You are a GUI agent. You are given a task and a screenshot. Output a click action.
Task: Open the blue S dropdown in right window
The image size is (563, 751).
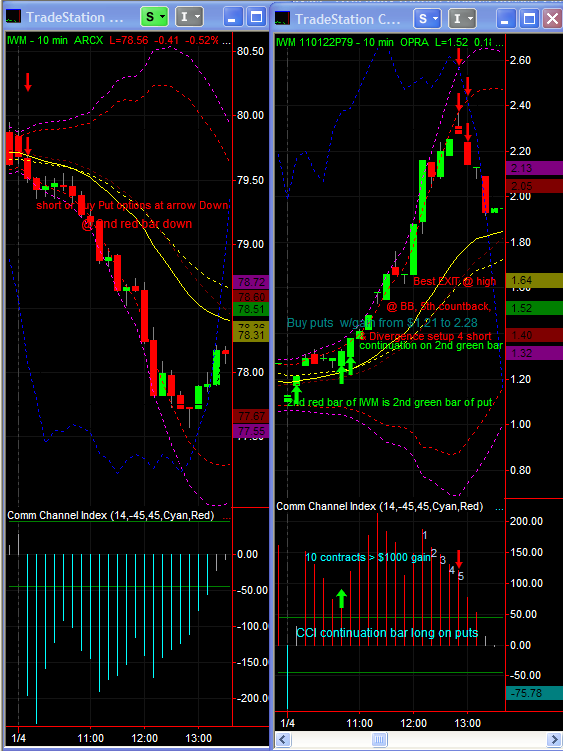(x=427, y=19)
